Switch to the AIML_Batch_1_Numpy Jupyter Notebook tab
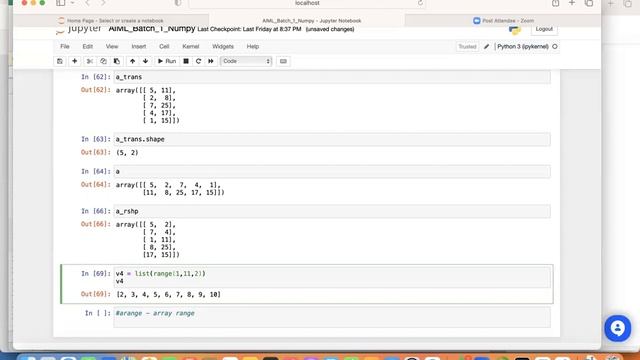Image resolution: width=640 pixels, height=360 pixels. [x=307, y=20]
